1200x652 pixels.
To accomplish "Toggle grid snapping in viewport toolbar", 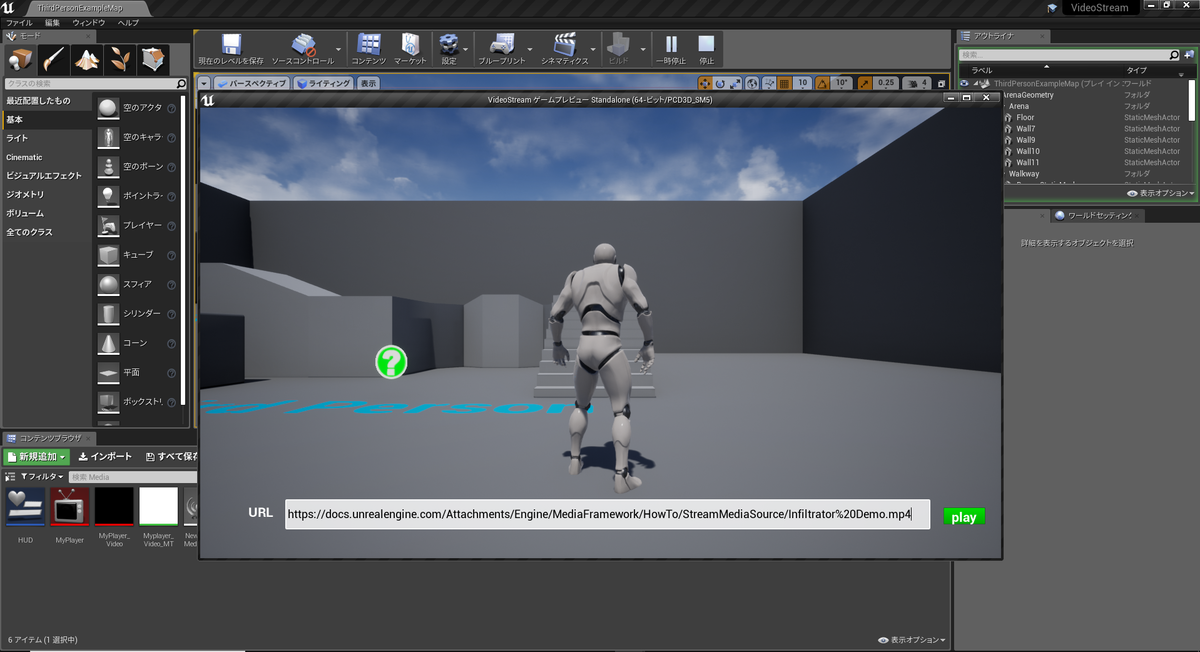I will pyautogui.click(x=785, y=84).
